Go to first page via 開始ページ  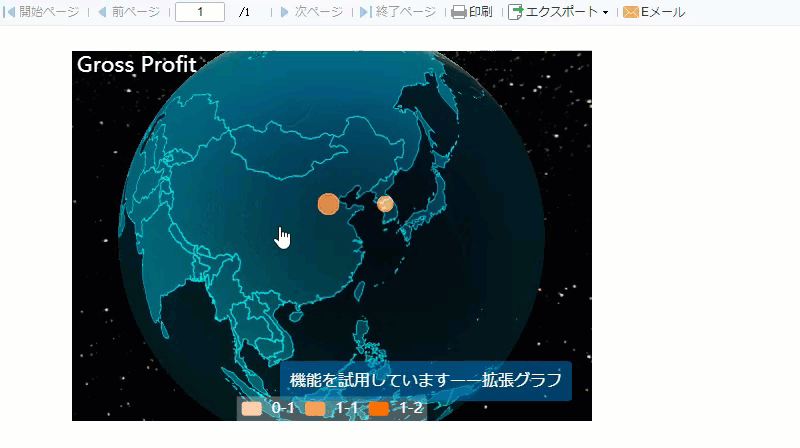(x=42, y=12)
